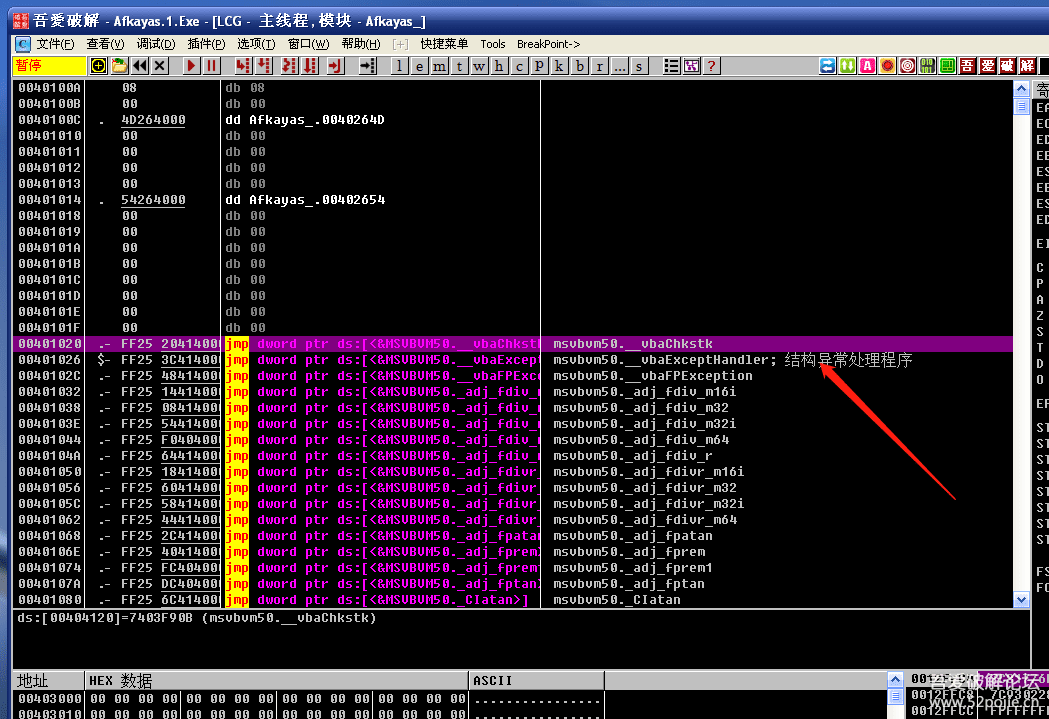The width and height of the screenshot is (1049, 719).
Task: Open executable modules with e button
Action: (x=419, y=66)
